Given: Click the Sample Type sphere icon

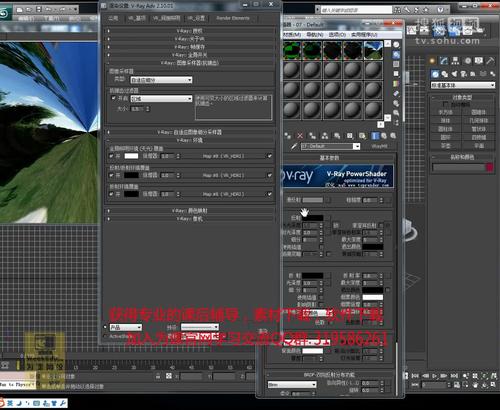Looking at the screenshot, I should [x=396, y=45].
